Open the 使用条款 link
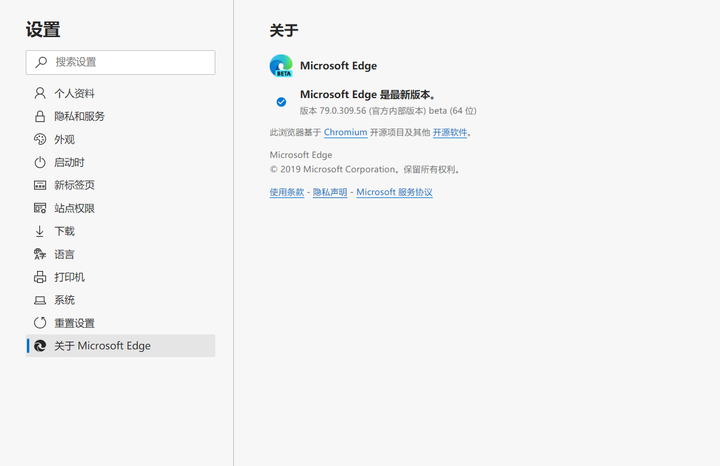The height and width of the screenshot is (466, 720). (287, 192)
